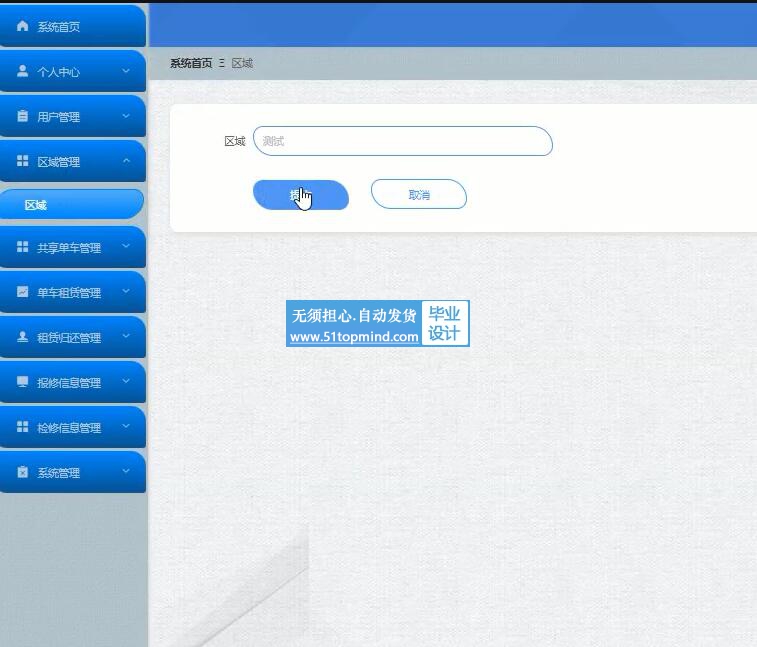This screenshot has height=647, width=757.
Task: Expand the 检修信息管理 chevron
Action: click(x=126, y=426)
